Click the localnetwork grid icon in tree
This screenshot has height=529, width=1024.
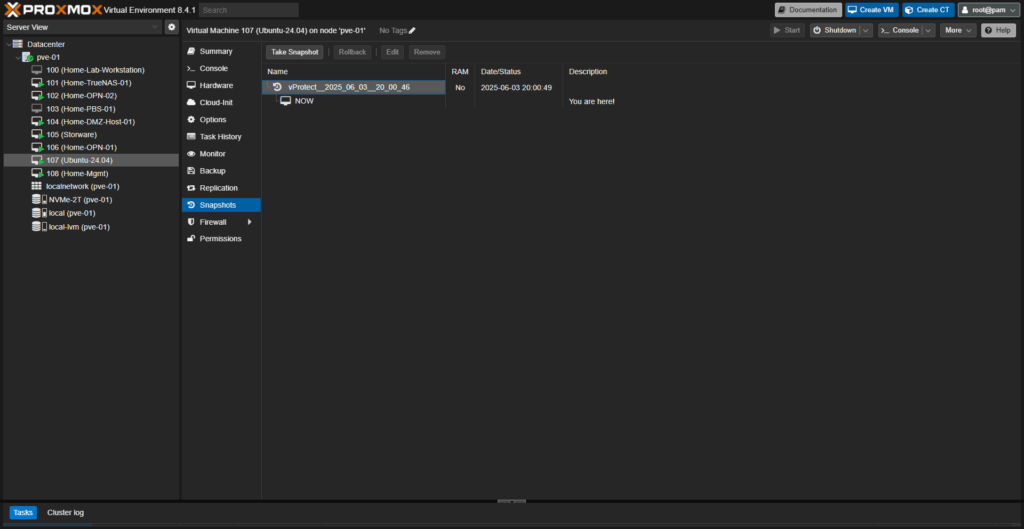tap(37, 187)
